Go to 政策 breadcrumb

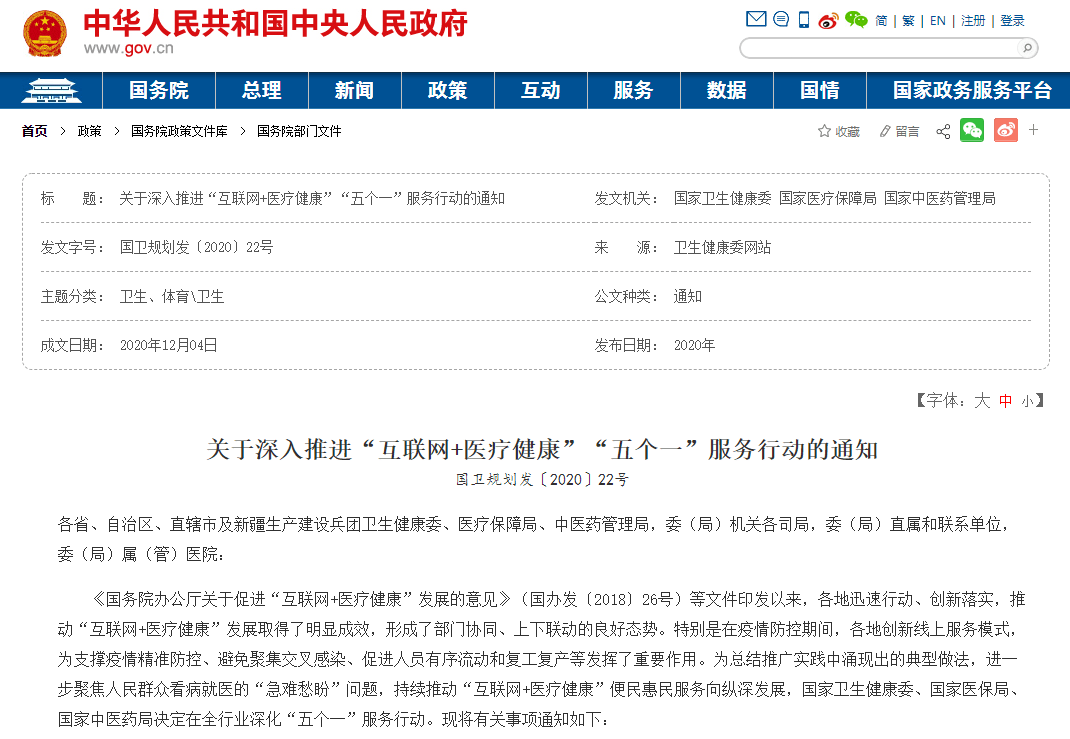click(89, 131)
